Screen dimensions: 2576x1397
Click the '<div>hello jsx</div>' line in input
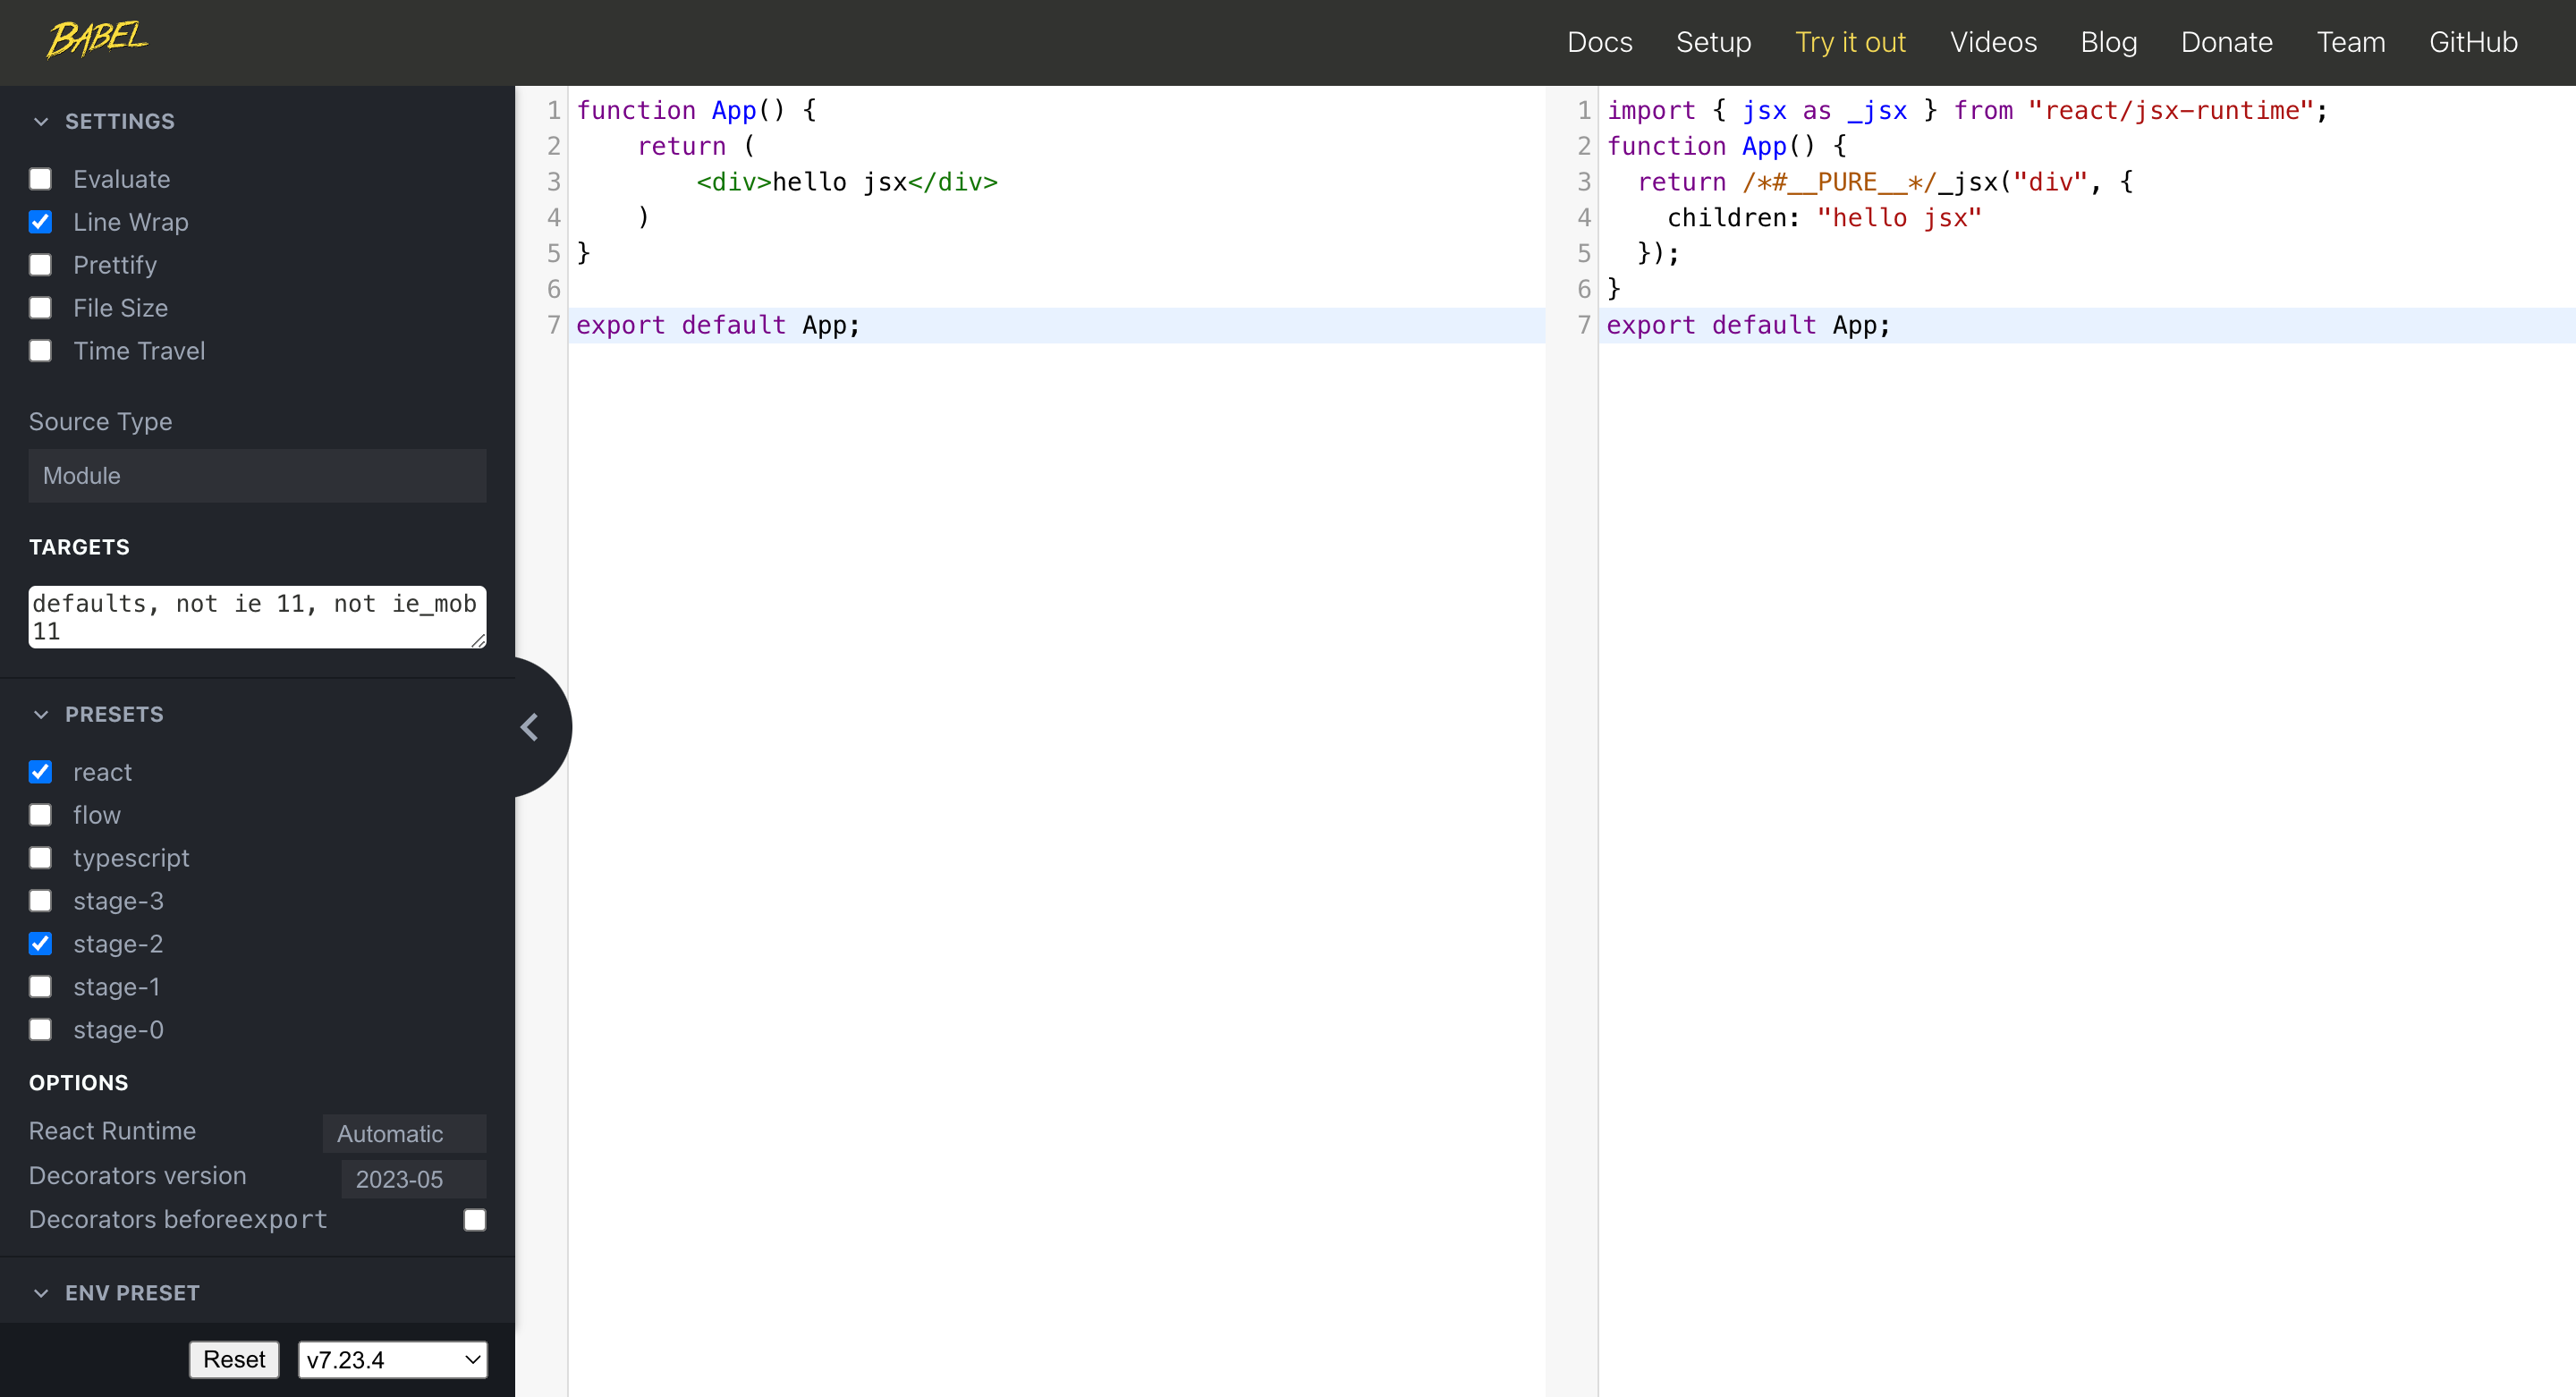847,182
